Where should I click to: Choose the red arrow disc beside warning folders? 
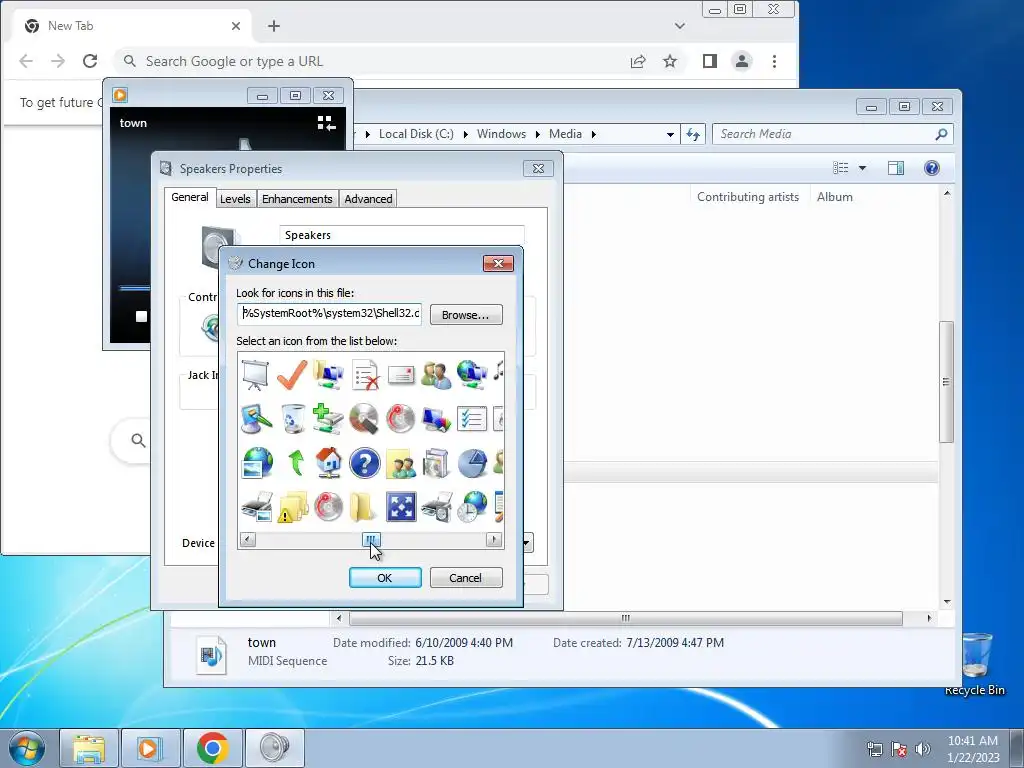(x=328, y=507)
